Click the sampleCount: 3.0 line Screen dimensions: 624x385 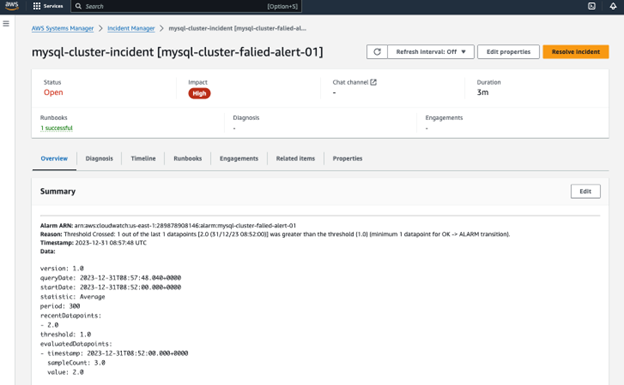coord(76,363)
